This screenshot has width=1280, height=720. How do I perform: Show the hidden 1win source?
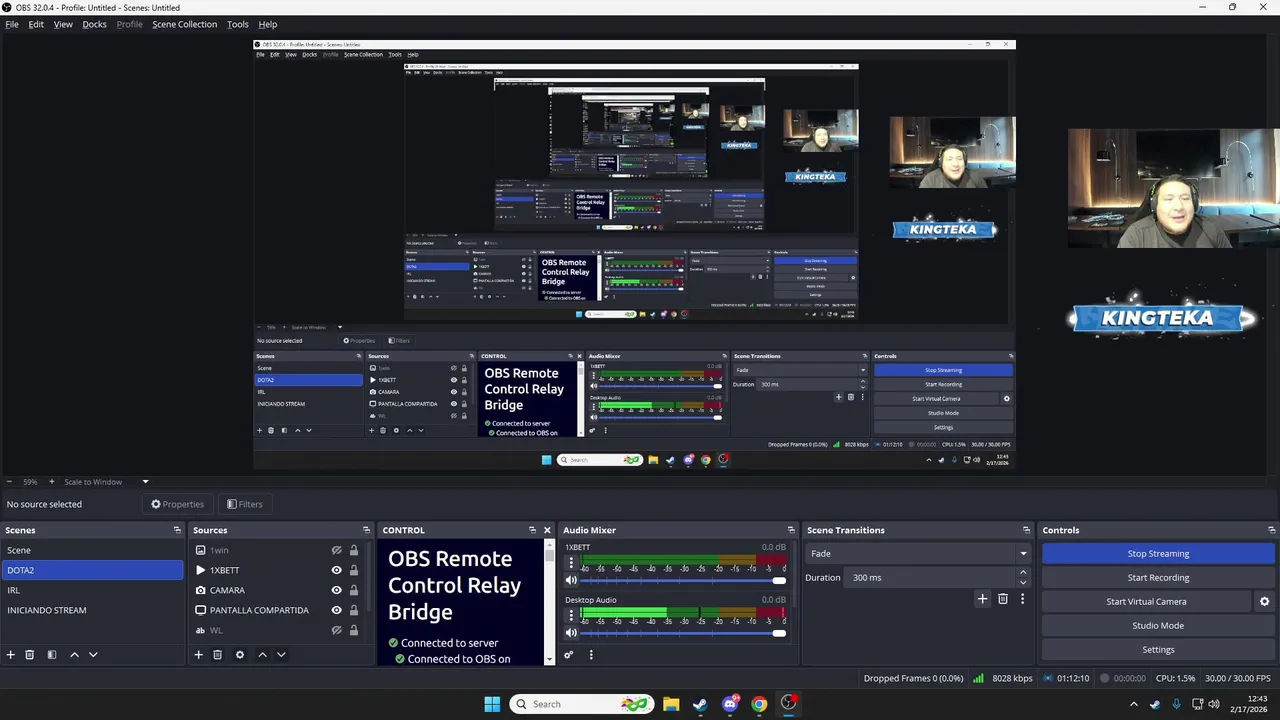[x=336, y=550]
